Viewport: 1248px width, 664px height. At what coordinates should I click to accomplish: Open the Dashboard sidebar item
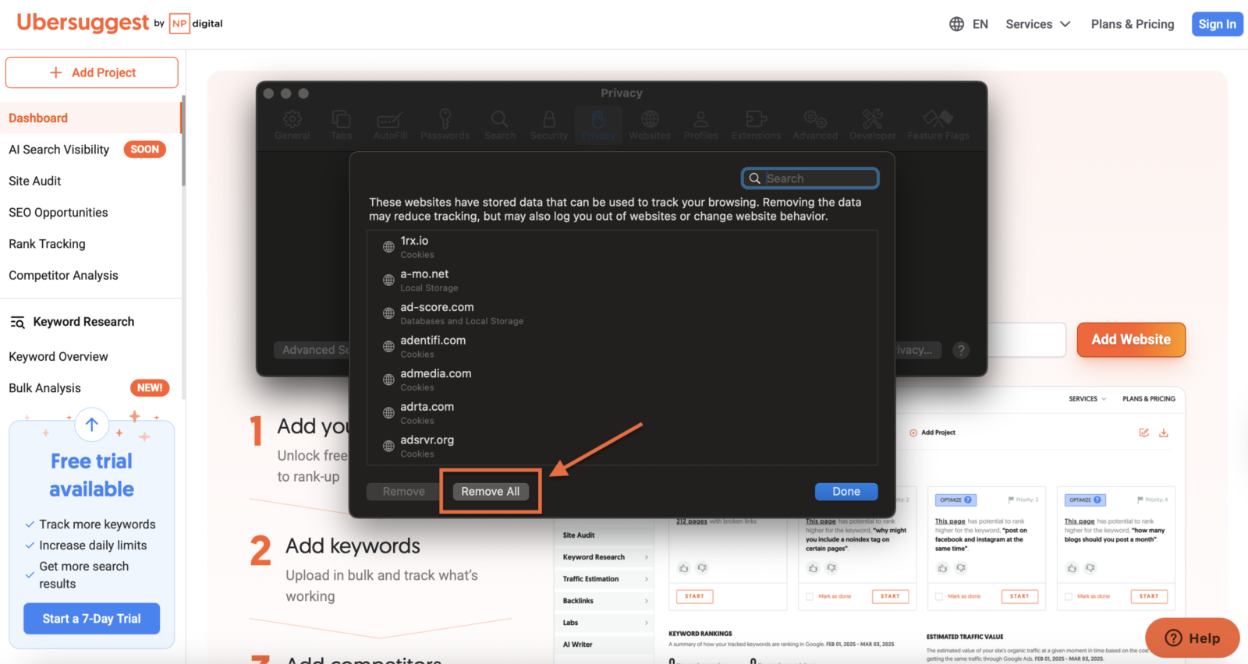(x=90, y=118)
